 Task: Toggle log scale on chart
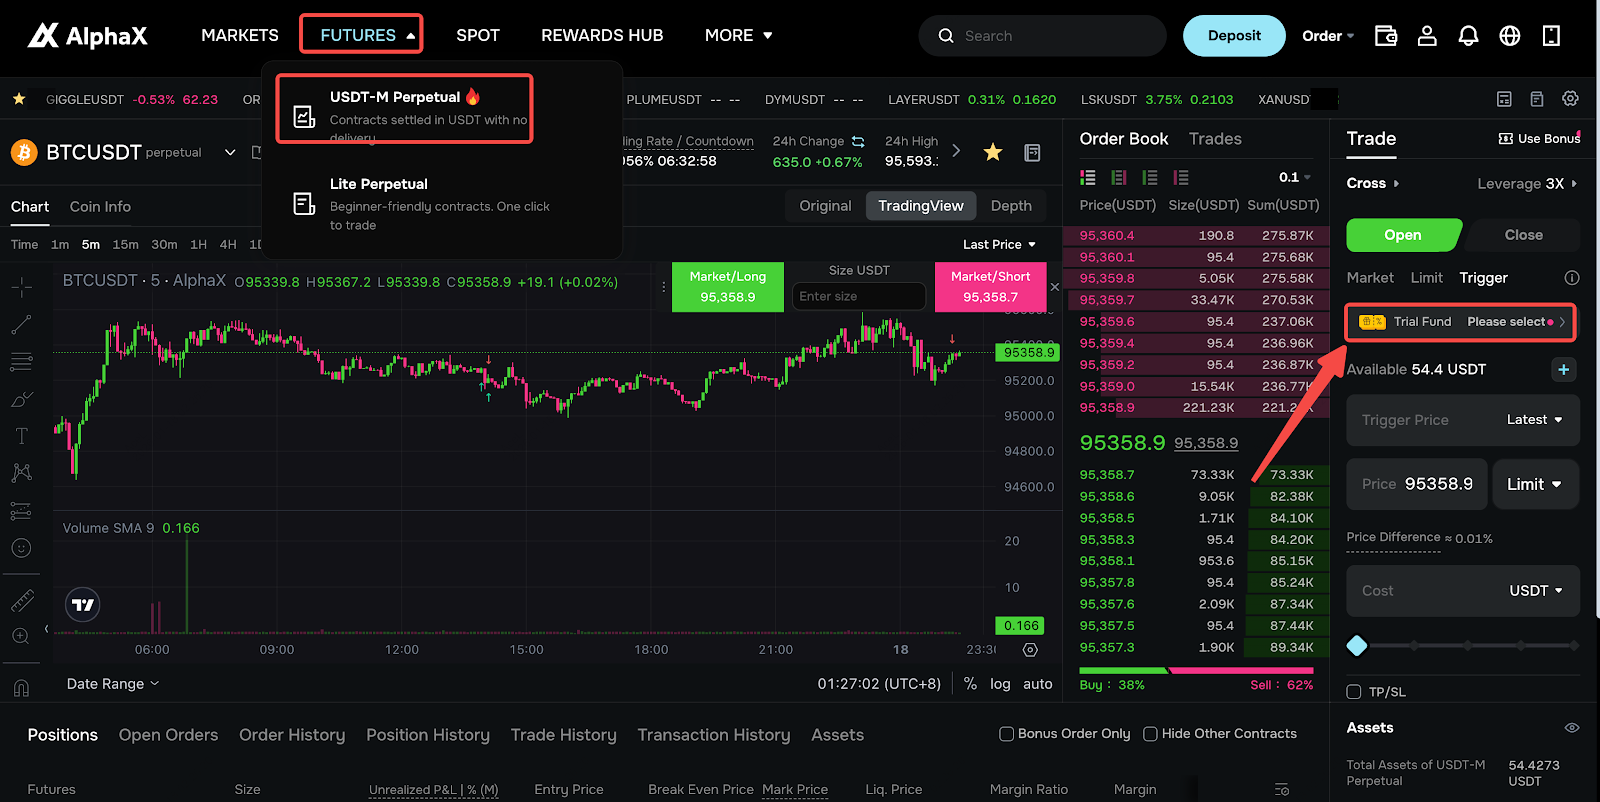(x=1000, y=684)
